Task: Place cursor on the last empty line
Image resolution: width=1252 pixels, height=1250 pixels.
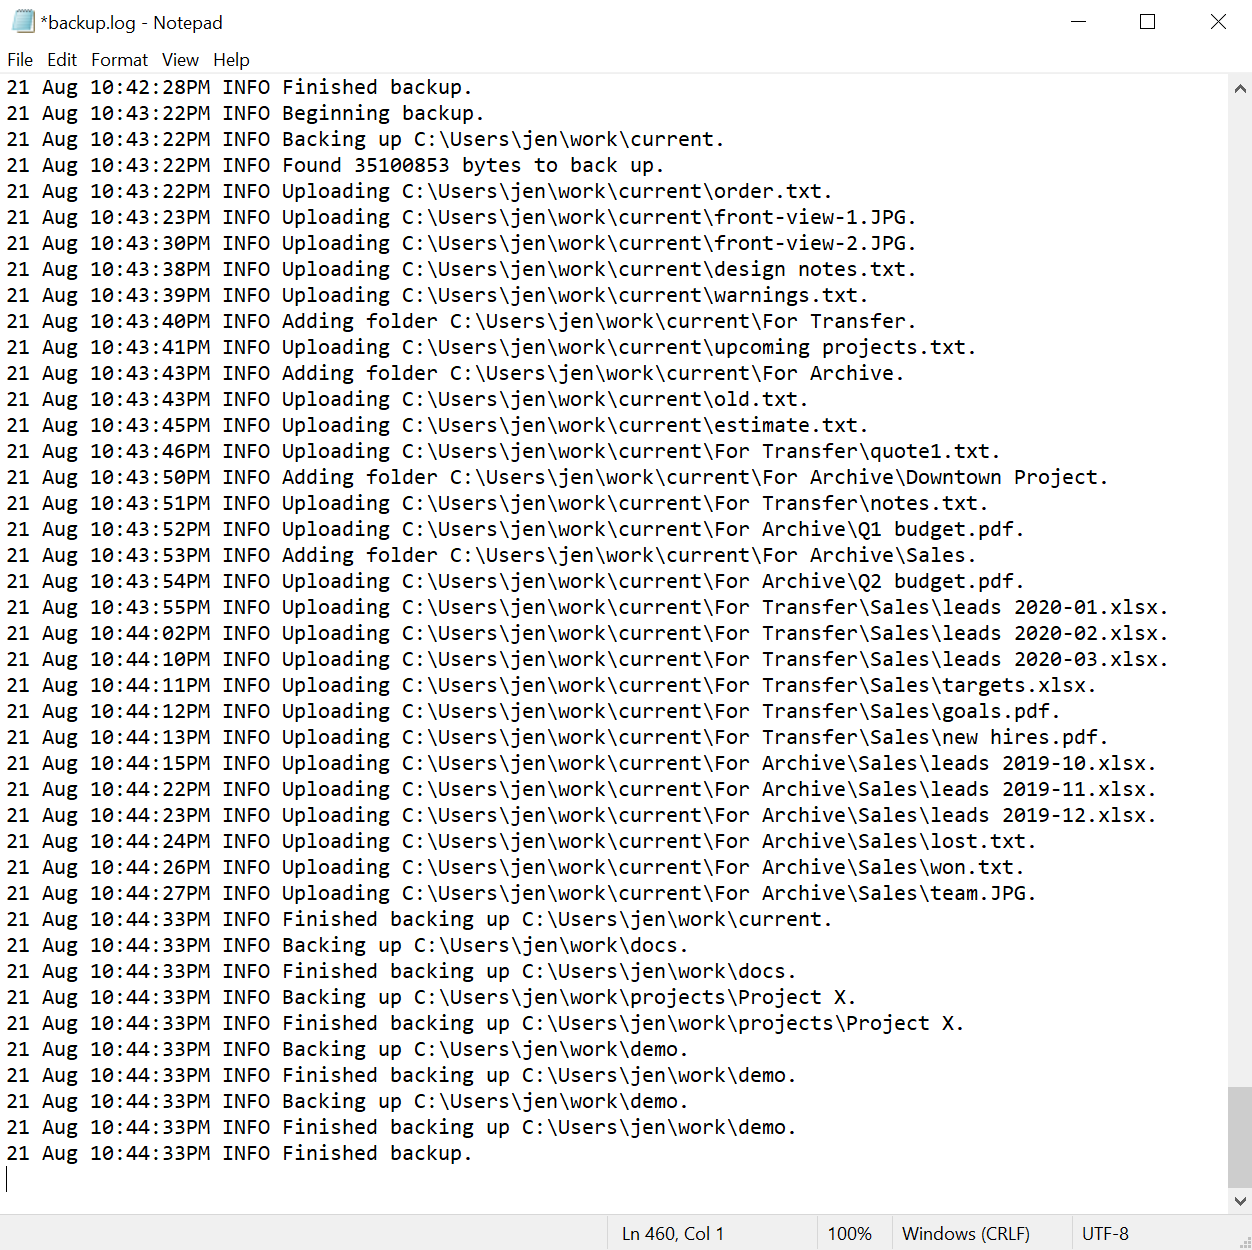Action: coord(300,1180)
